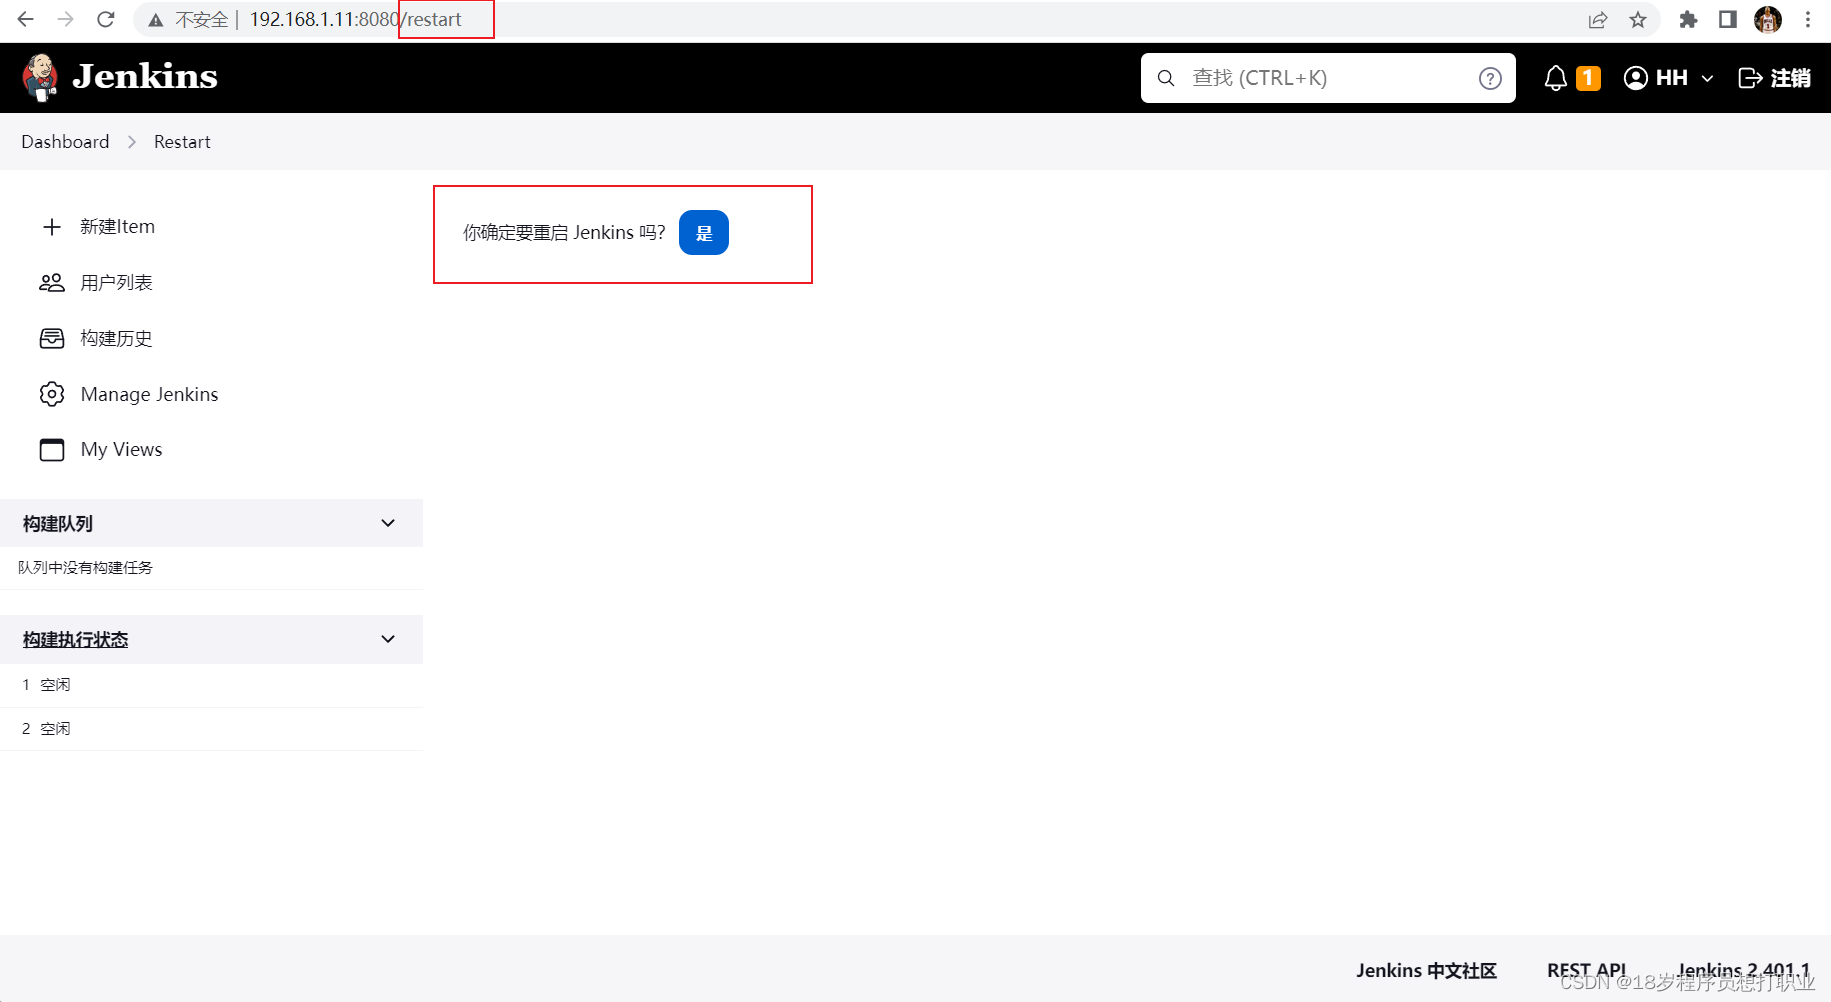Screen dimensions: 1831x1002
Task: Click the plus icon for 新建Item
Action: coord(52,227)
